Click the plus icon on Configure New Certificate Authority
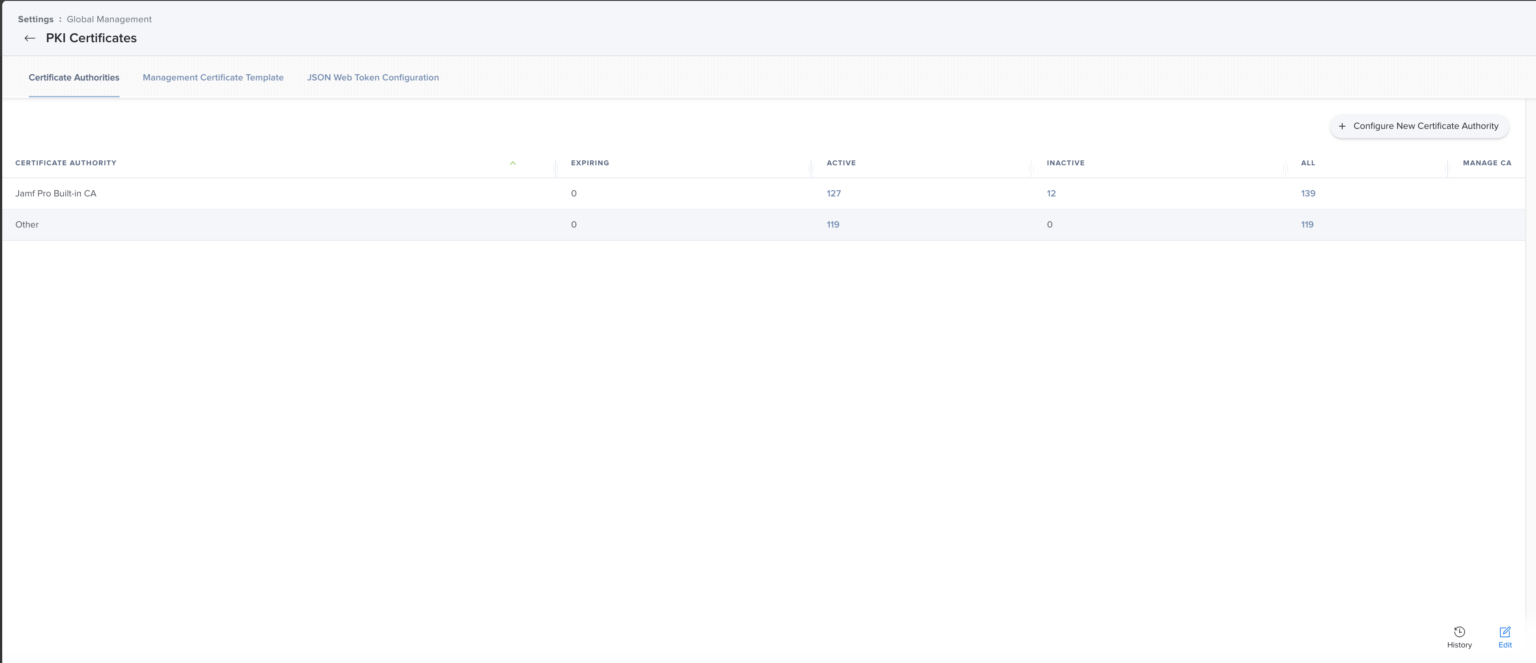Image resolution: width=1536 pixels, height=663 pixels. 1341,126
